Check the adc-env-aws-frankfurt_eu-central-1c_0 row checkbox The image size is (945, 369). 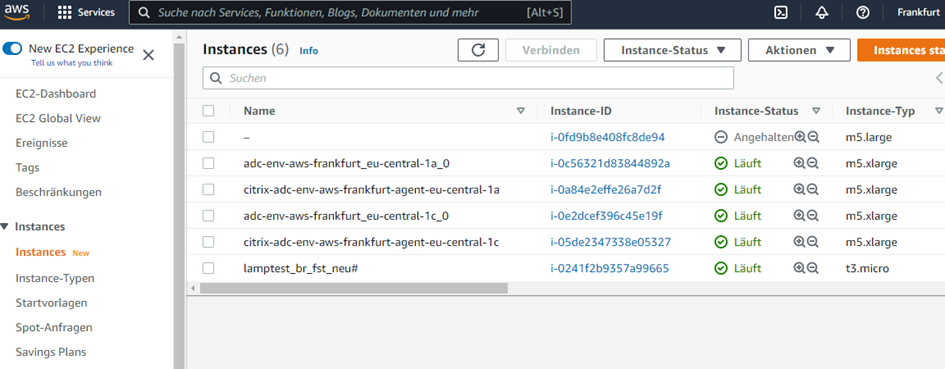point(209,215)
